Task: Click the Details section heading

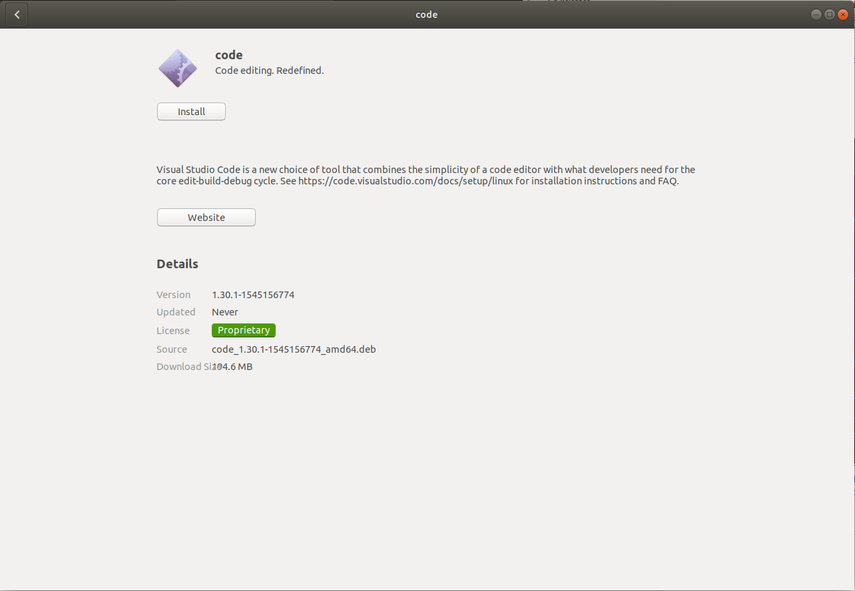Action: (177, 264)
